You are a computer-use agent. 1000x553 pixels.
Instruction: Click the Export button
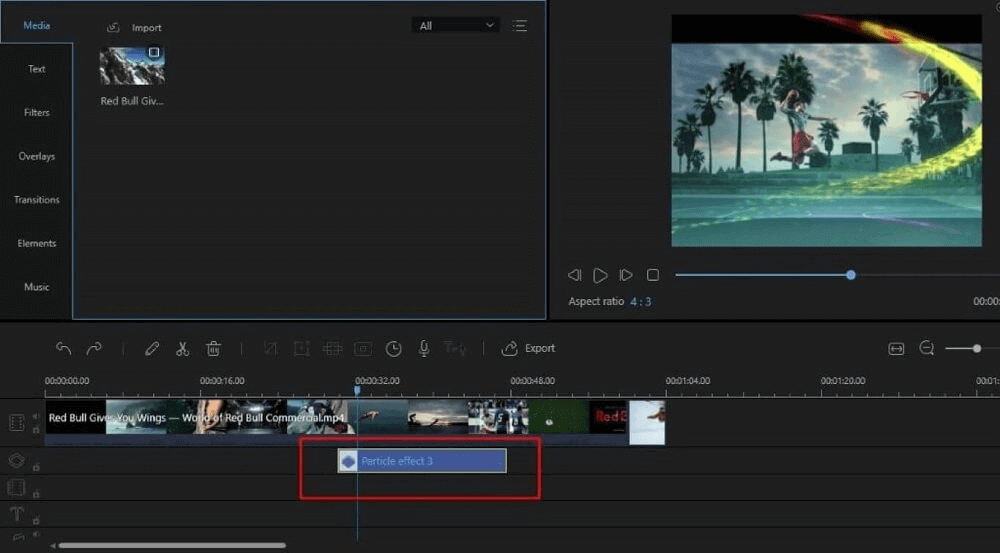pos(529,348)
